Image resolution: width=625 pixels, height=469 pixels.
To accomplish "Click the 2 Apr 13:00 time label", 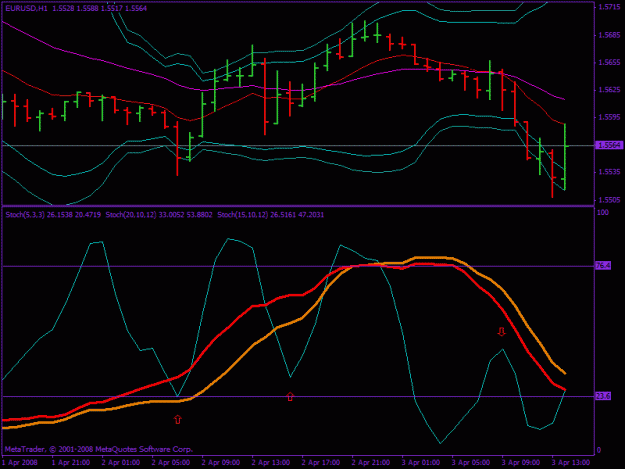I will pyautogui.click(x=271, y=463).
